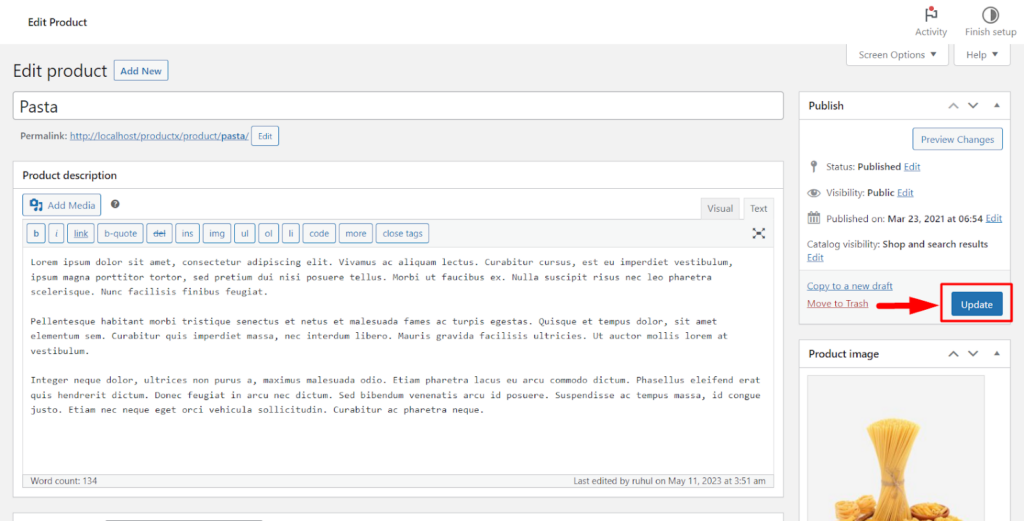Click the link quicktag button
The image size is (1024, 521).
click(81, 233)
